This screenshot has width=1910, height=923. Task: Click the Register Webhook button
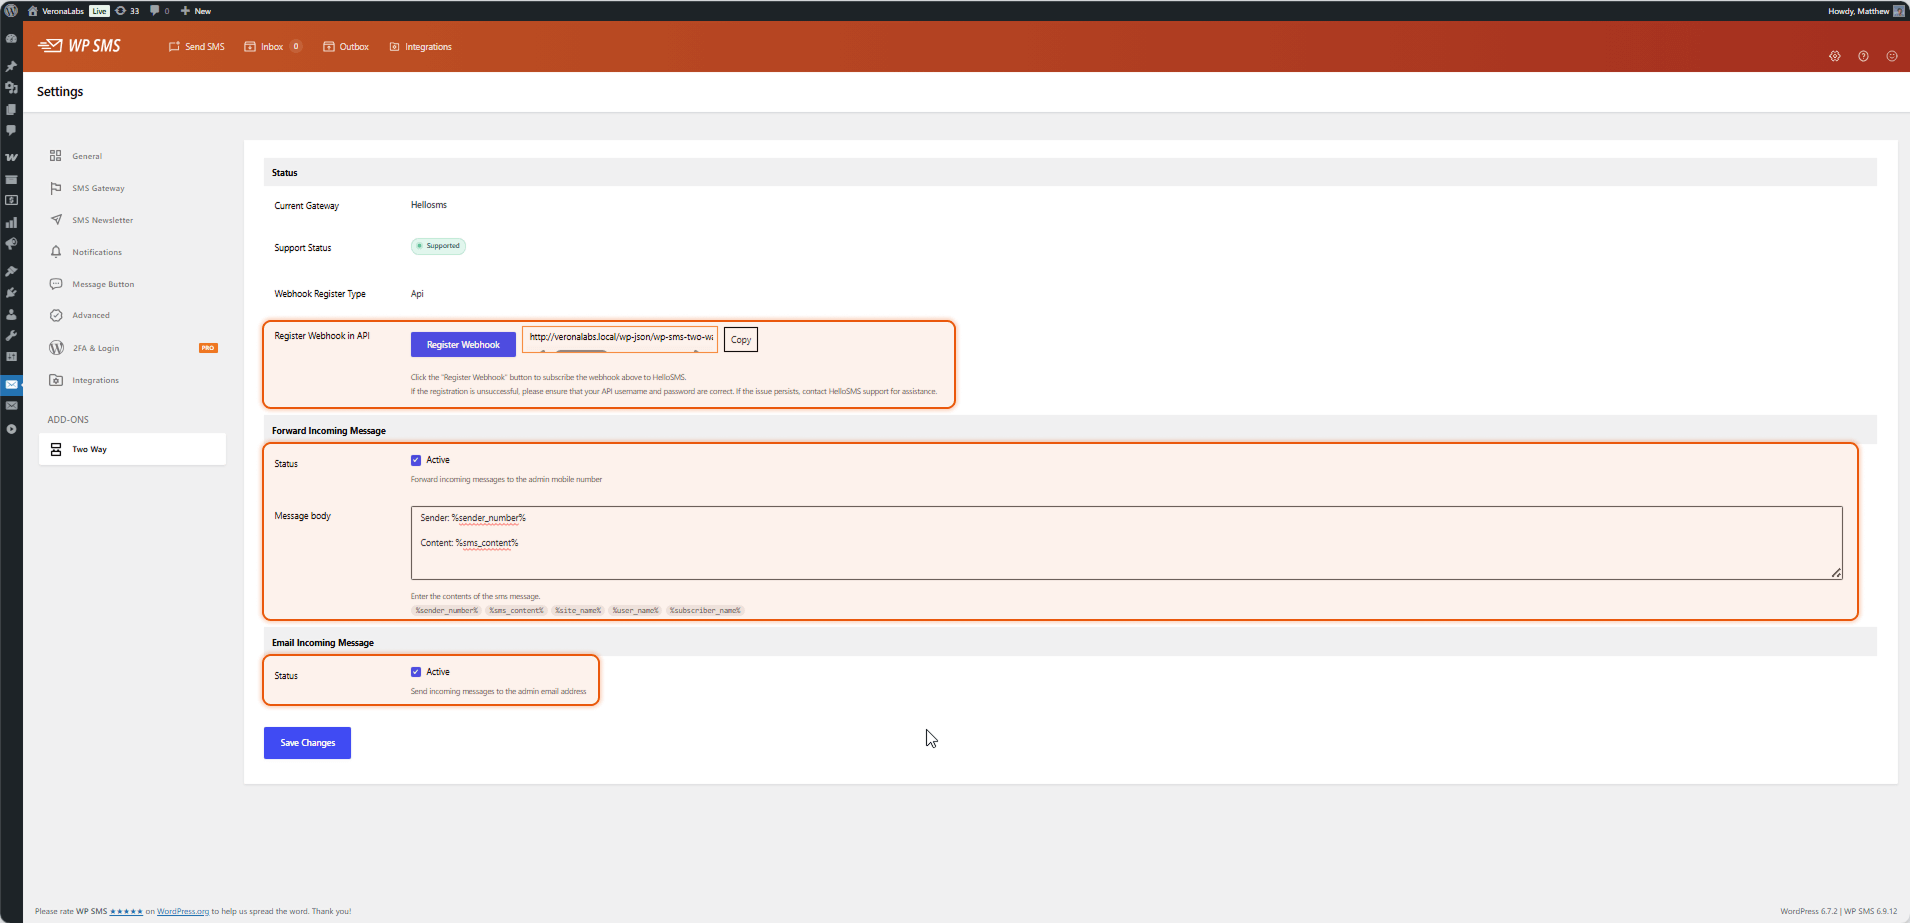pyautogui.click(x=463, y=345)
